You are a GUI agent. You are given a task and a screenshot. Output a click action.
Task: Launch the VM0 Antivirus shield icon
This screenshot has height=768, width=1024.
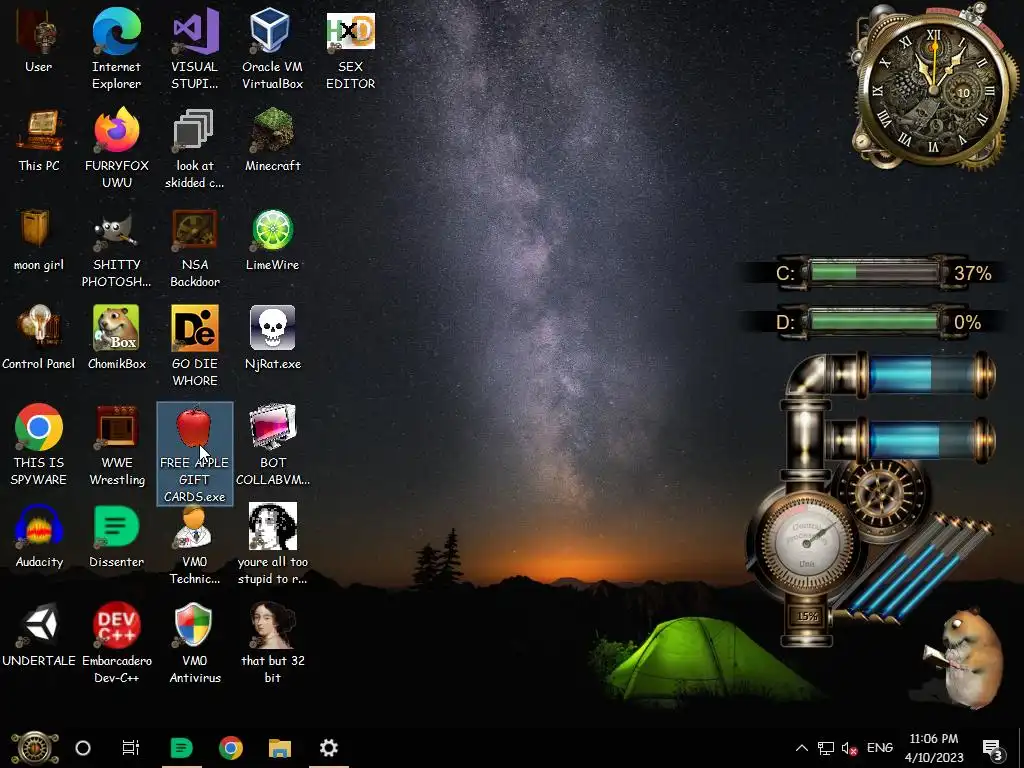pyautogui.click(x=195, y=643)
